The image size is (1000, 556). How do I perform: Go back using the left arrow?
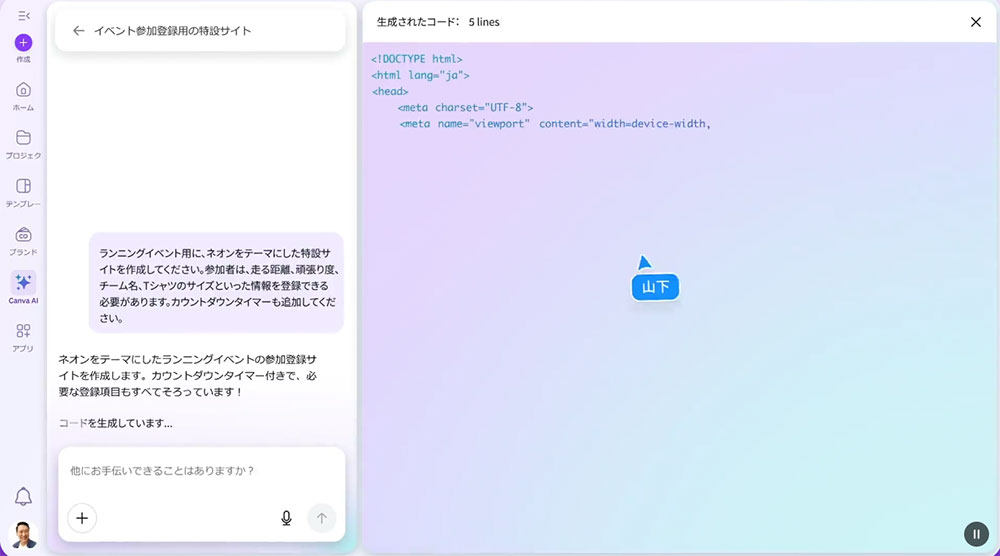(78, 31)
